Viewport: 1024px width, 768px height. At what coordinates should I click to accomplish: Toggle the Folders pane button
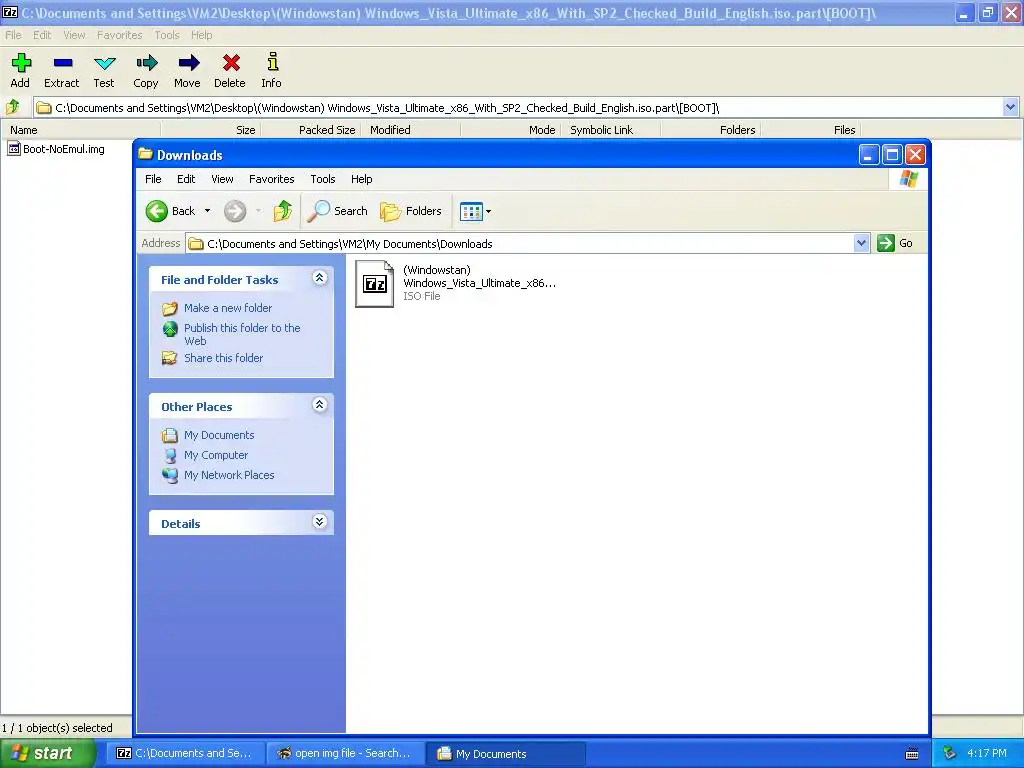pos(411,211)
